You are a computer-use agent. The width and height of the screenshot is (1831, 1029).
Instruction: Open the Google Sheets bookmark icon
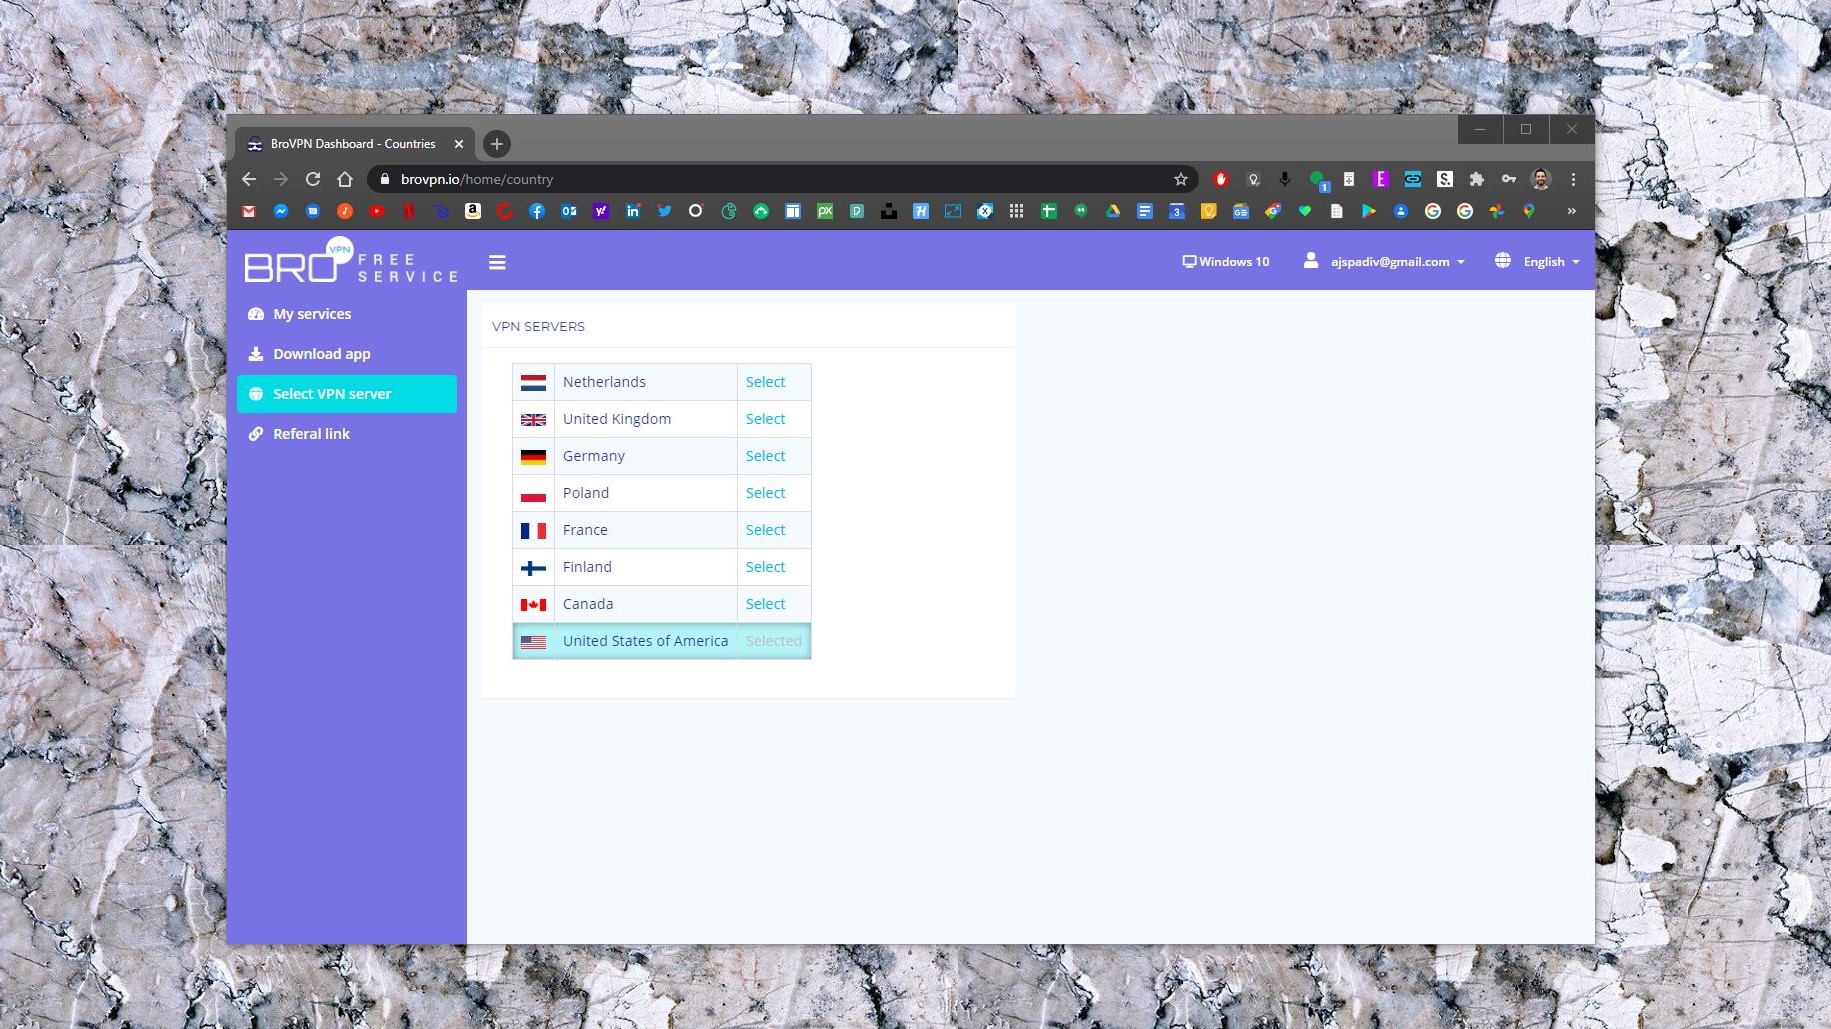point(1049,211)
